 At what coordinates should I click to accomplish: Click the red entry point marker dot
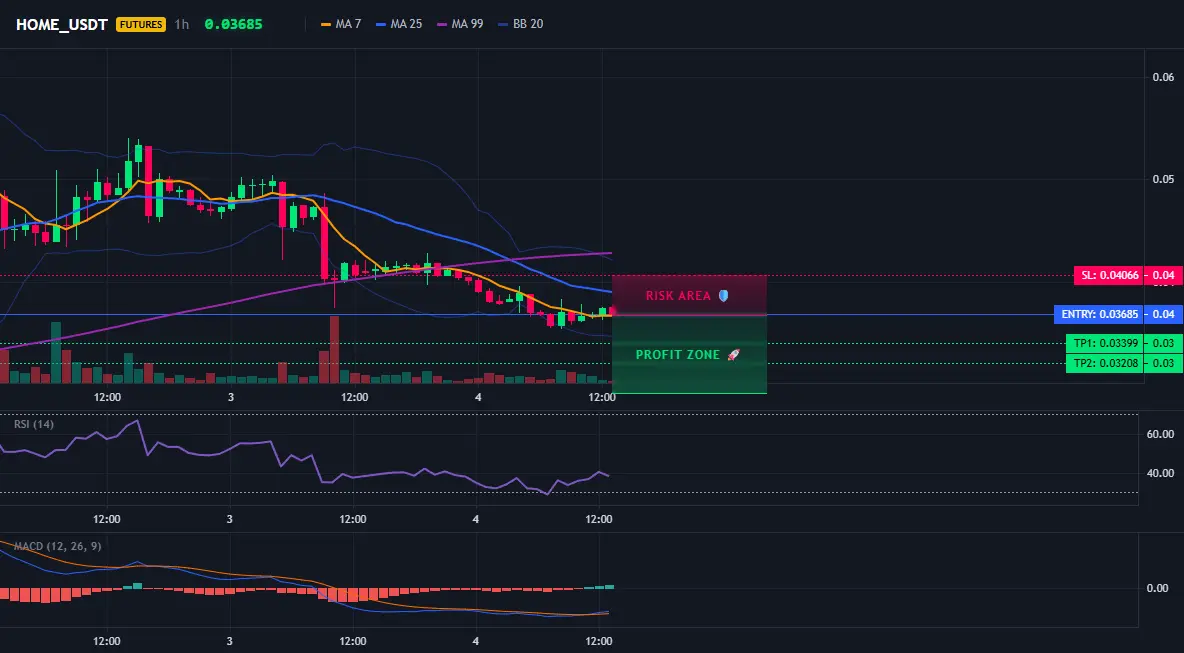(x=612, y=311)
